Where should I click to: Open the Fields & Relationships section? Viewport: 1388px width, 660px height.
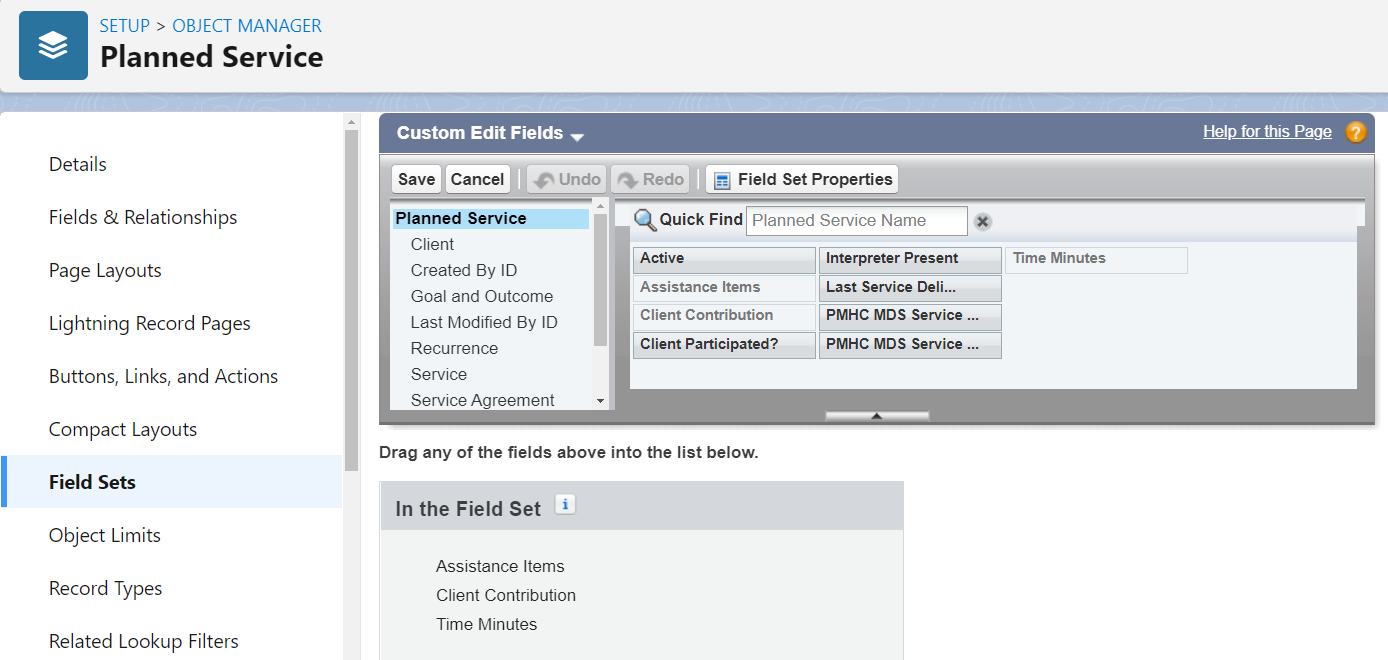[143, 217]
